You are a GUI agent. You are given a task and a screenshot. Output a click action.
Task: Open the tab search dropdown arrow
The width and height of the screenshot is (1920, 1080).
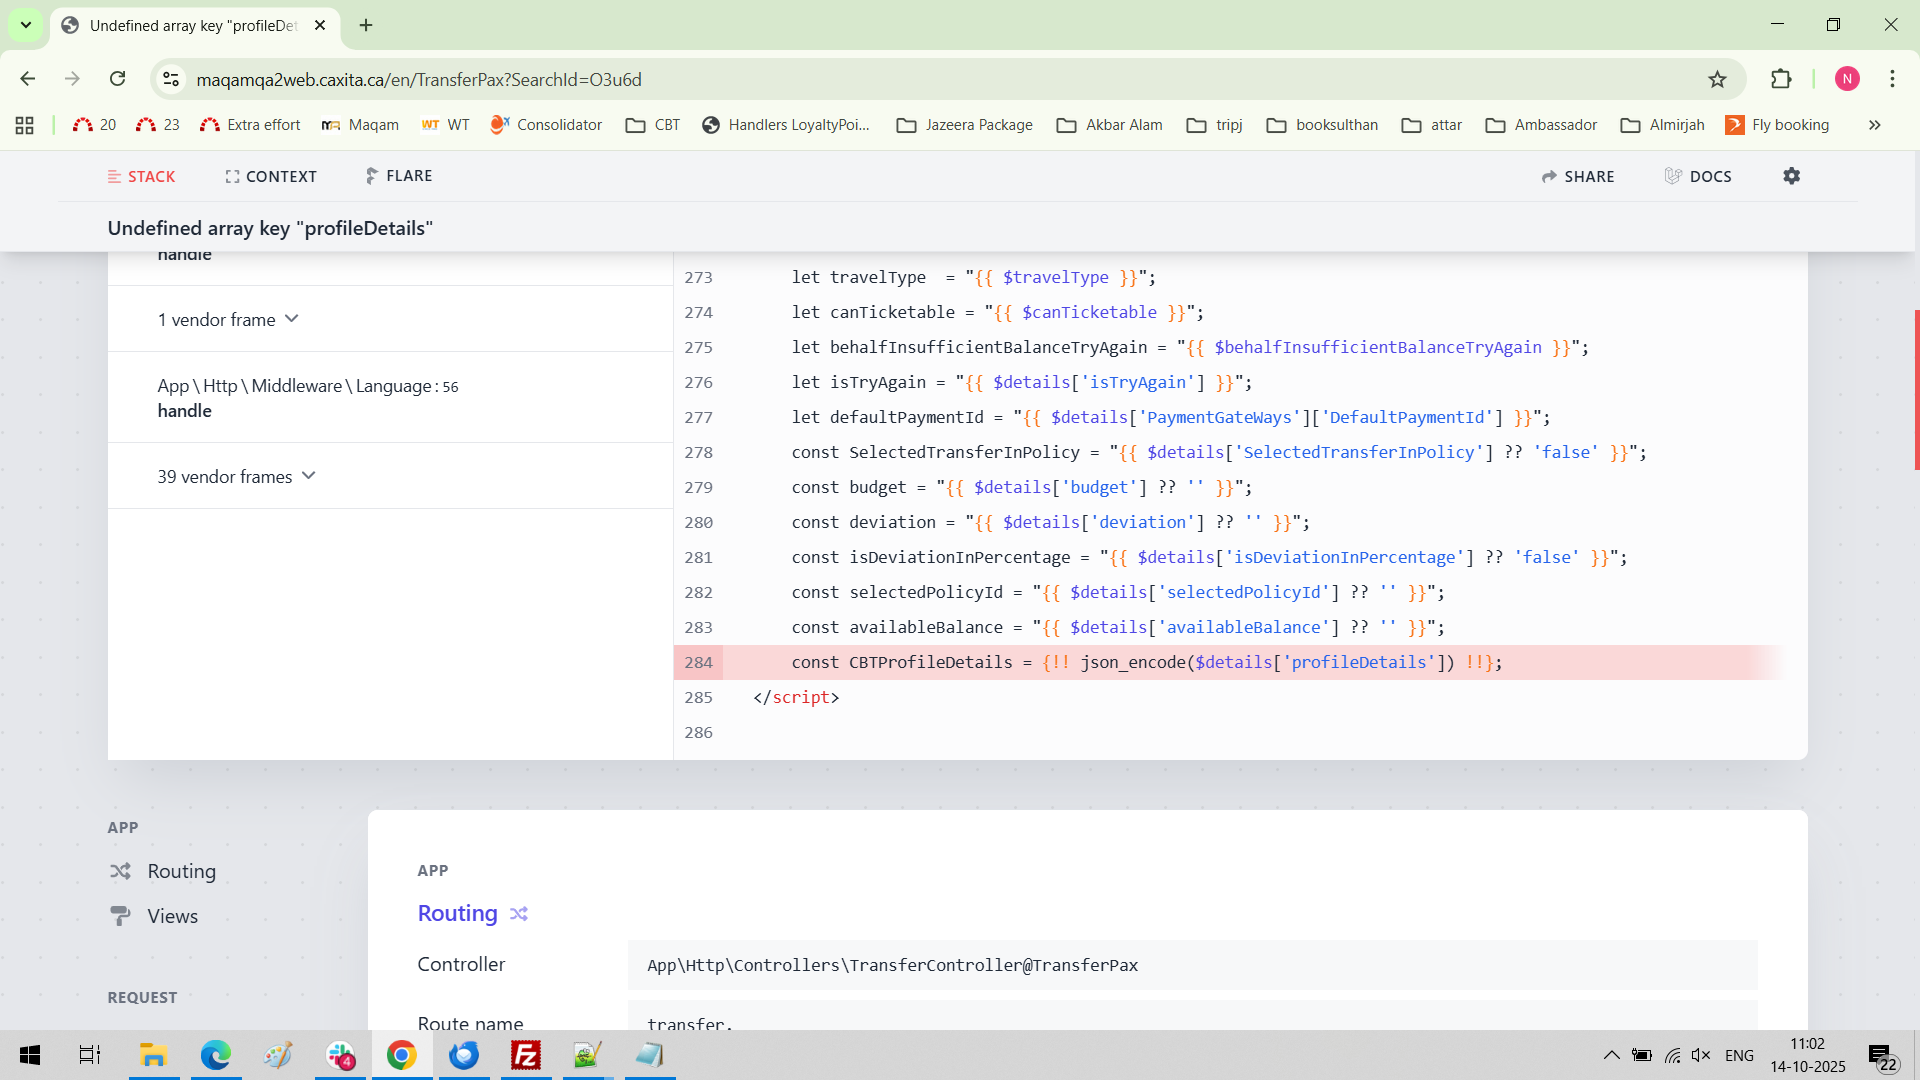(x=26, y=25)
